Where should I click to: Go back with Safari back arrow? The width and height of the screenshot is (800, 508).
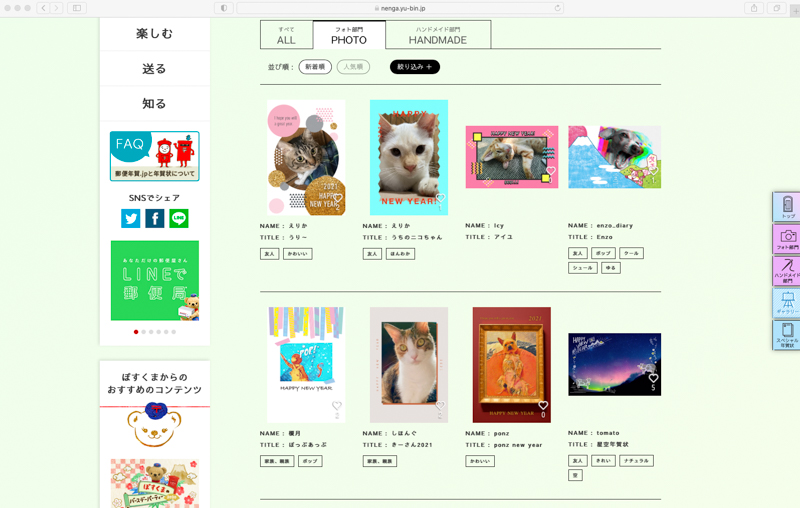click(43, 8)
